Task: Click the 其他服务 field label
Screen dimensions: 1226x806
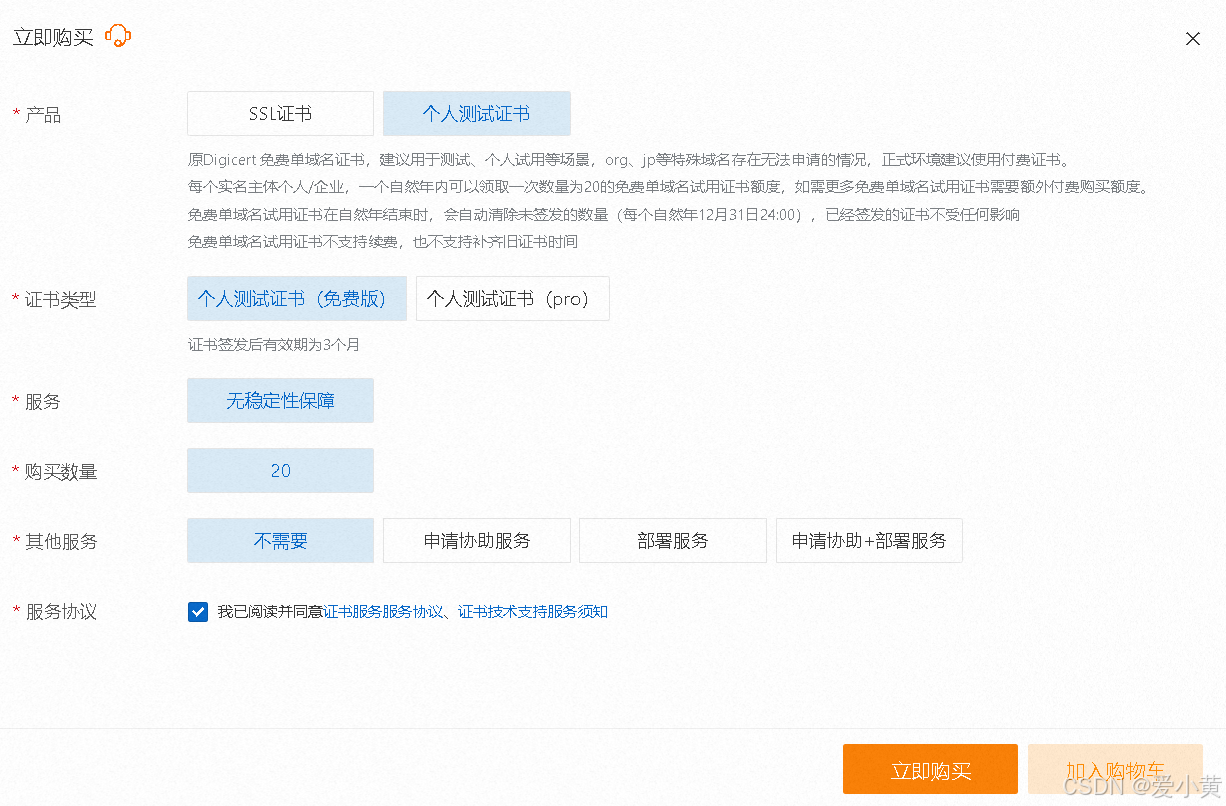Action: point(61,542)
